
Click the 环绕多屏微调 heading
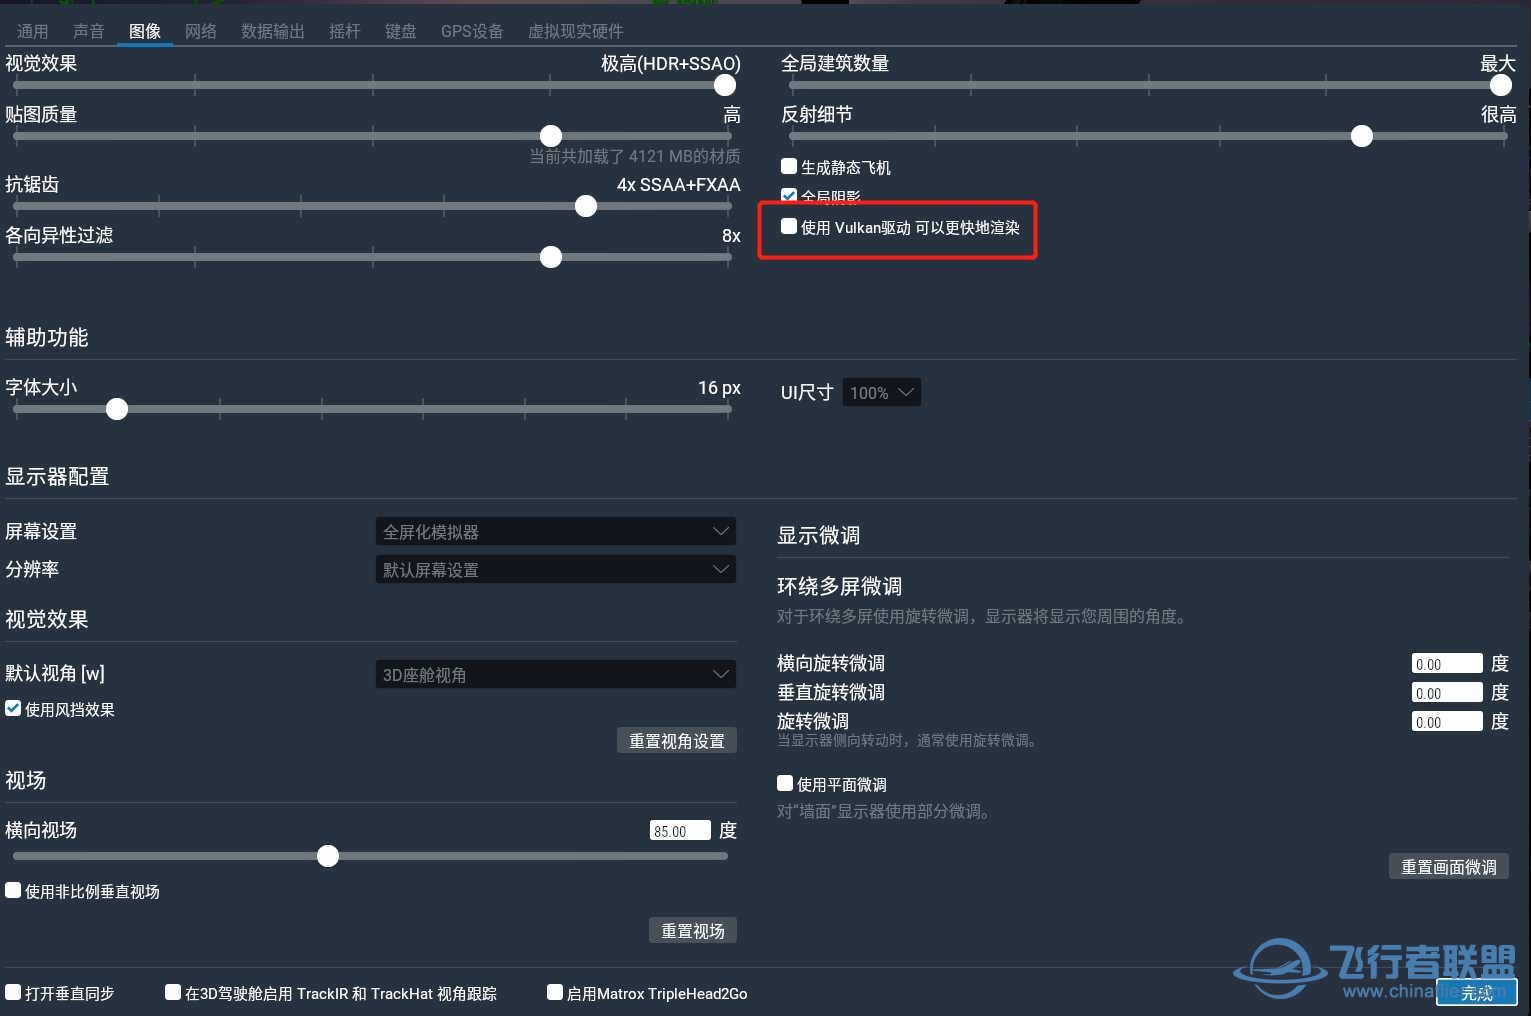point(839,586)
